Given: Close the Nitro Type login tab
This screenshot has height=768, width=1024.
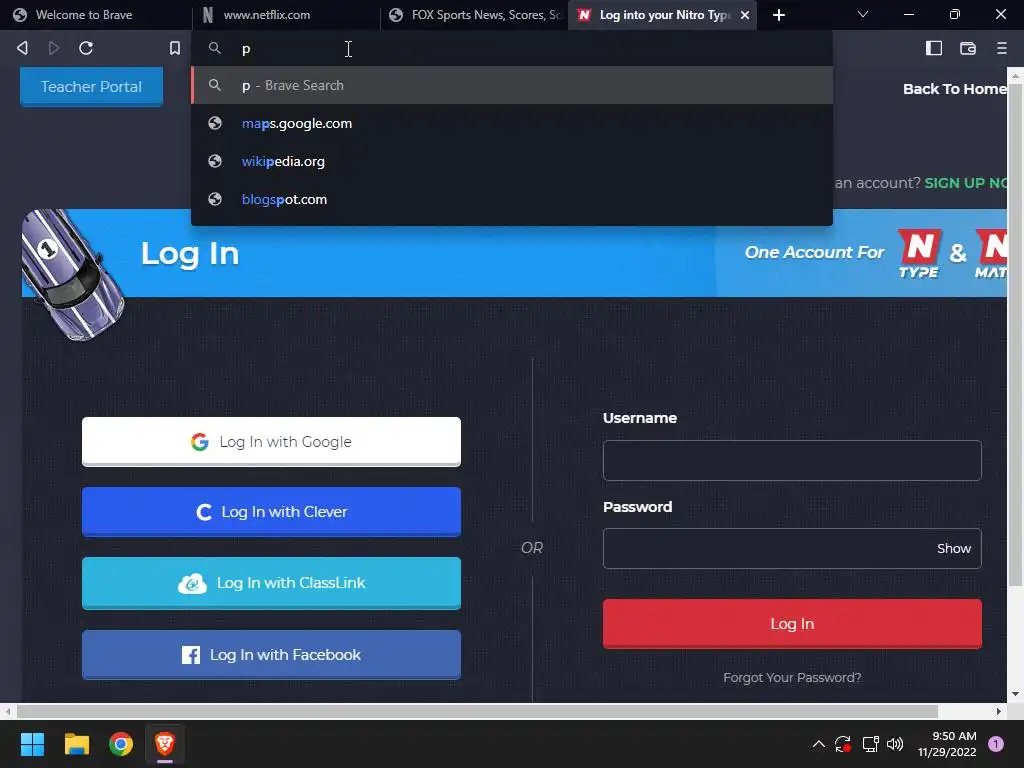Looking at the screenshot, I should click(x=744, y=14).
